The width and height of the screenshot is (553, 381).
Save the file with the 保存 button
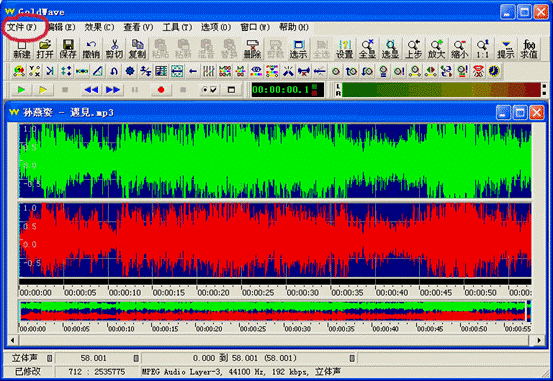pos(68,49)
